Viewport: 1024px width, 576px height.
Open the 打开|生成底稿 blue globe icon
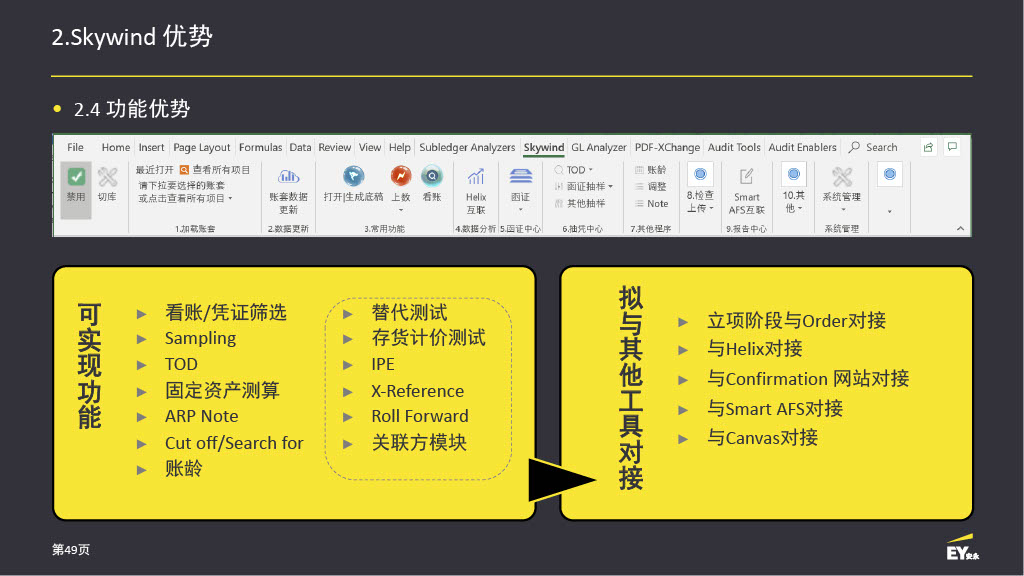point(353,176)
